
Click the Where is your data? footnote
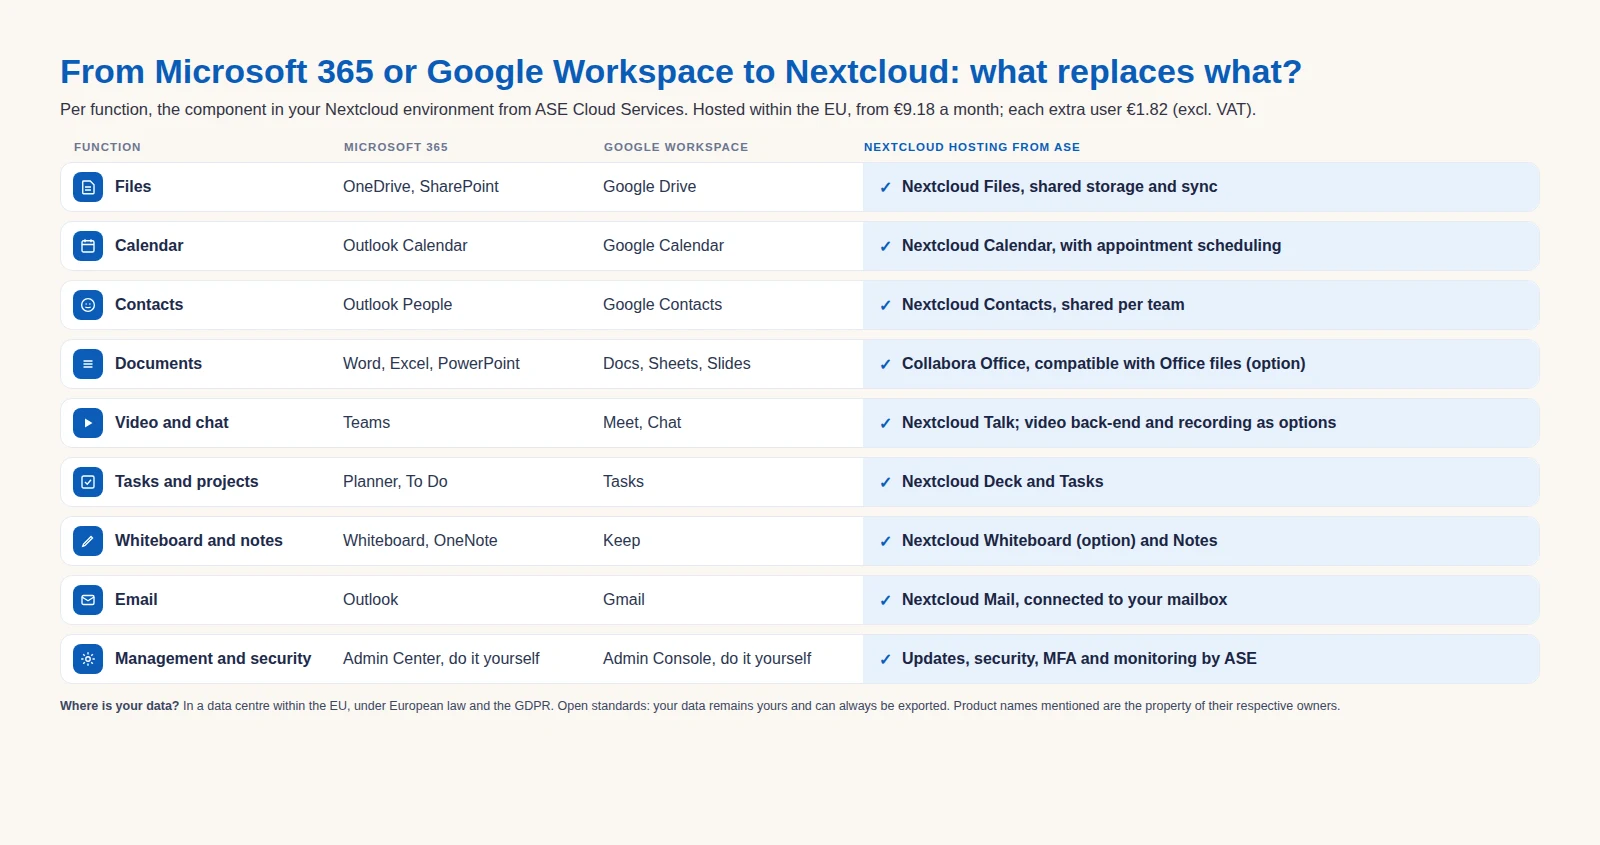[x=700, y=706]
